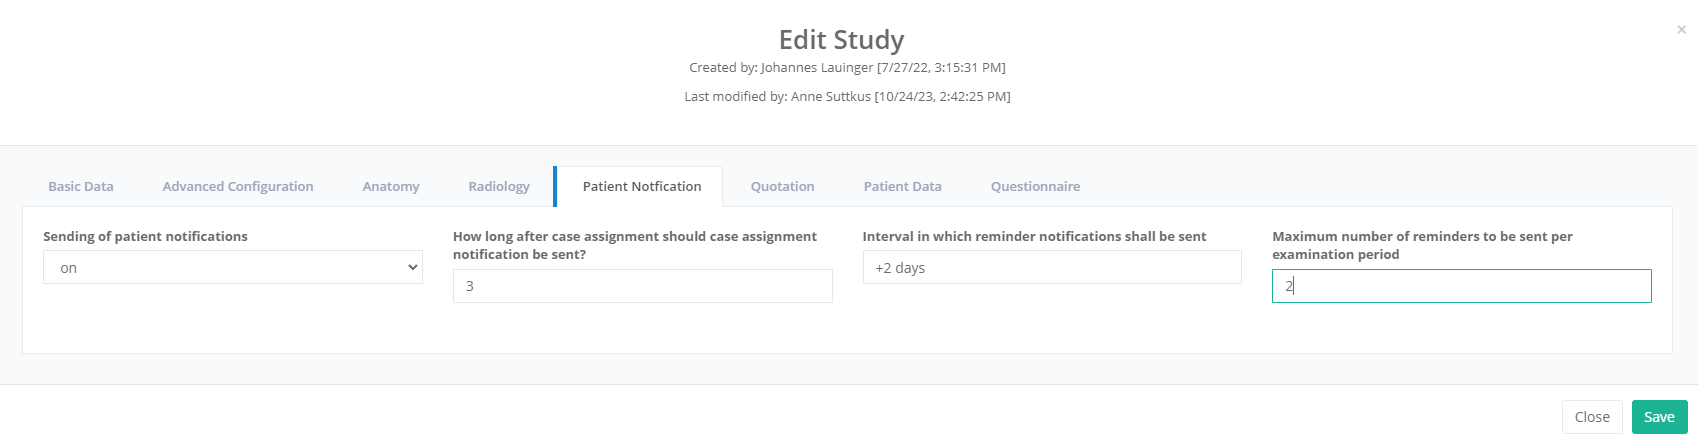Switch to the Basic Data tab

(81, 187)
